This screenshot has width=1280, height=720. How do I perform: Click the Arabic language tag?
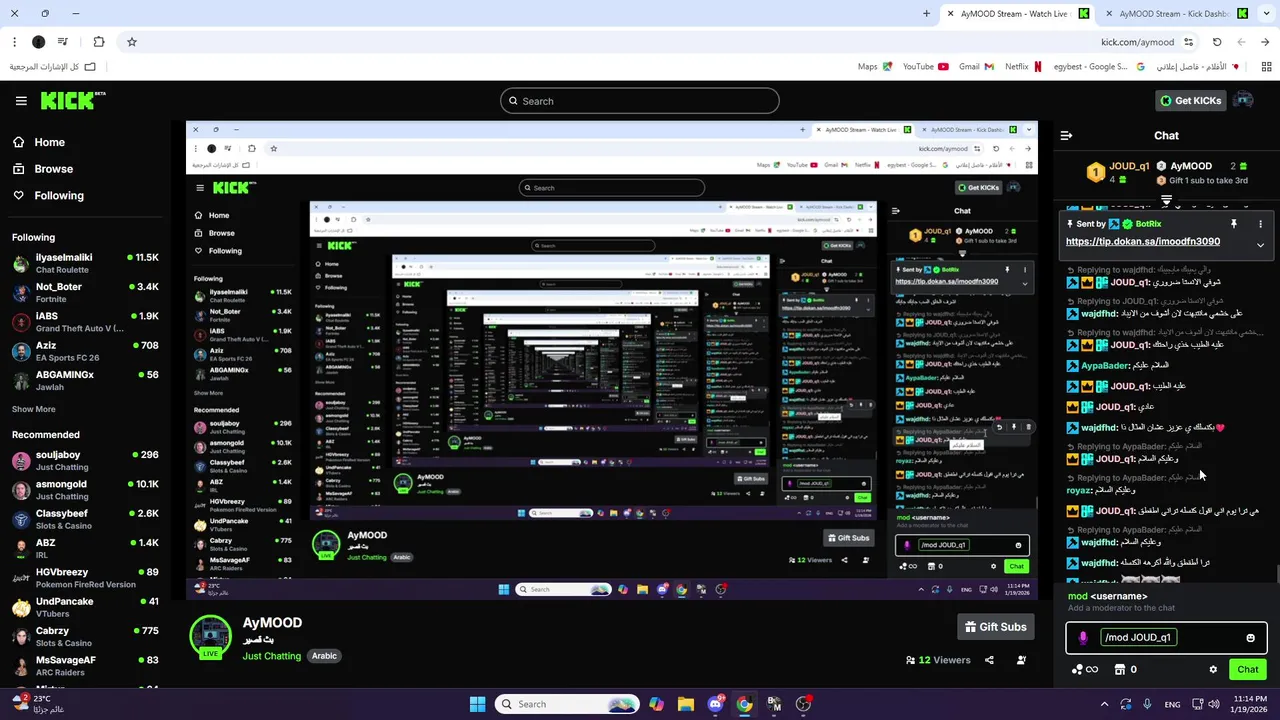pyautogui.click(x=324, y=656)
